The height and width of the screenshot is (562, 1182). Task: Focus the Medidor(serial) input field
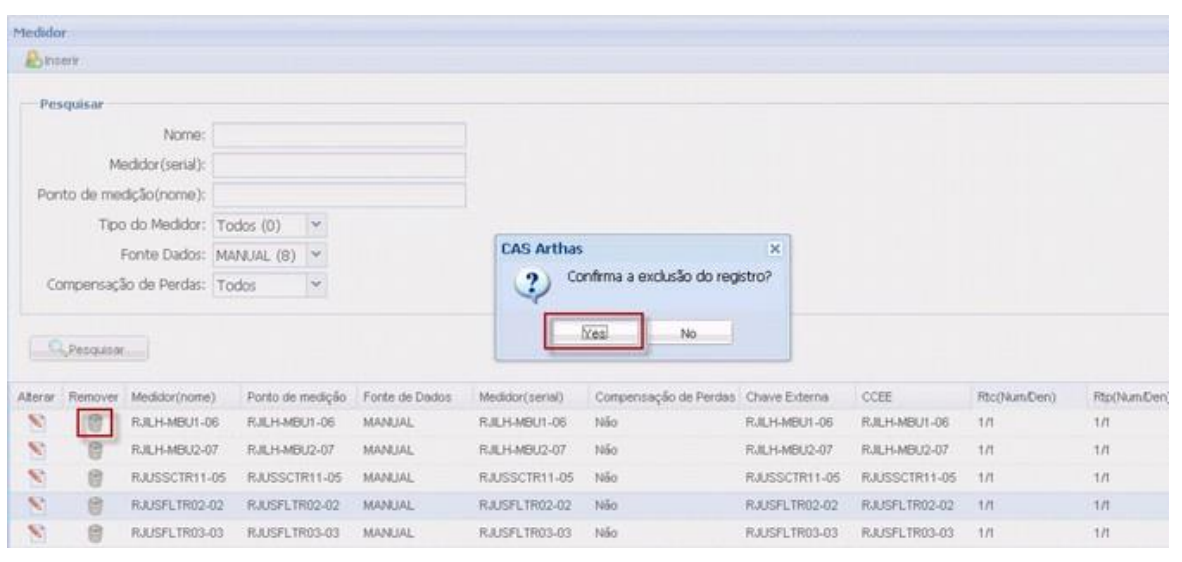point(339,164)
